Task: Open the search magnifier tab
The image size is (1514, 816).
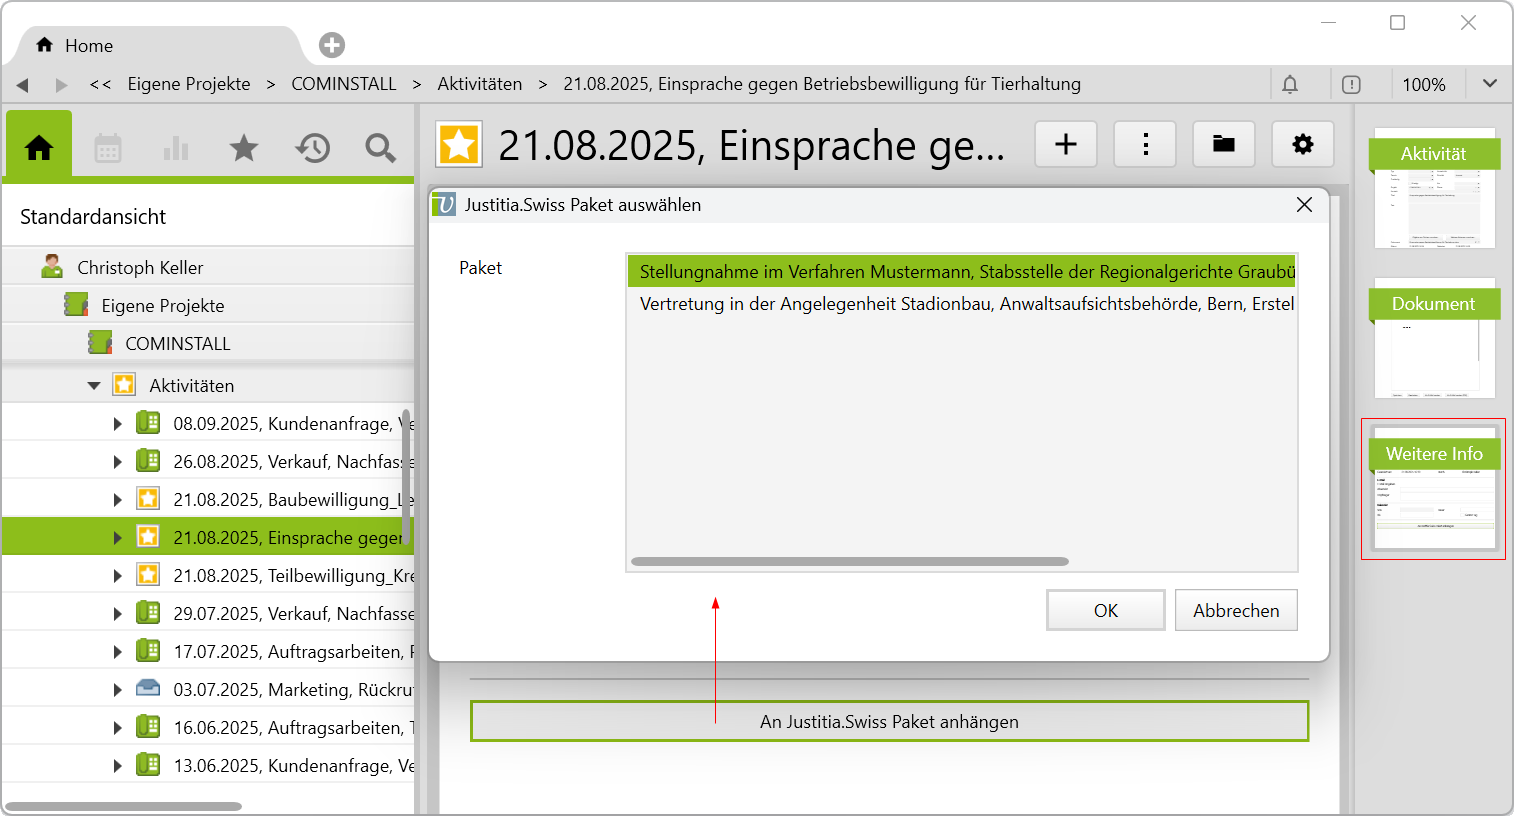Action: (x=380, y=148)
